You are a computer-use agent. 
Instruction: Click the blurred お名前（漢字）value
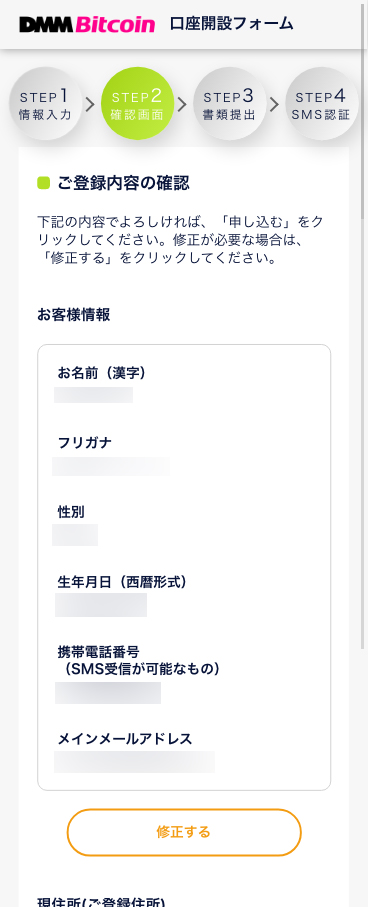pyautogui.click(x=94, y=395)
